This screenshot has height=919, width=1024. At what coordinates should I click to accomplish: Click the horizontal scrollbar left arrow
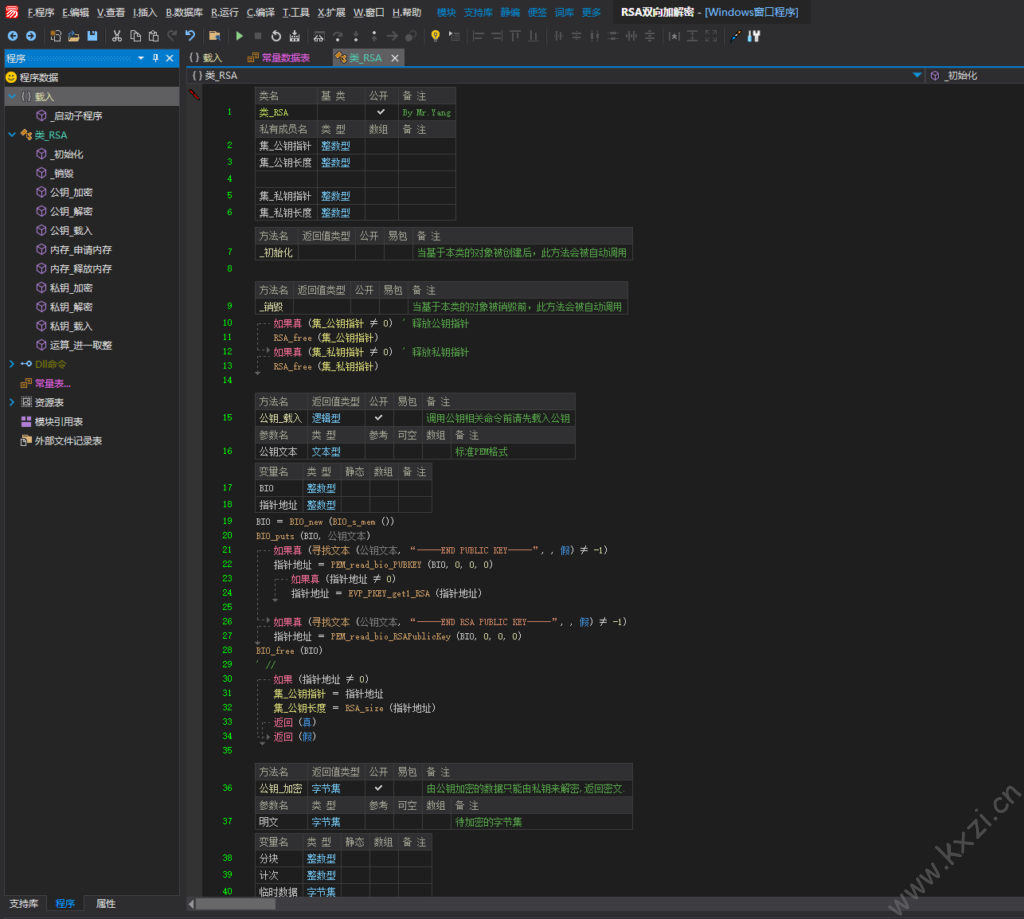(191, 904)
